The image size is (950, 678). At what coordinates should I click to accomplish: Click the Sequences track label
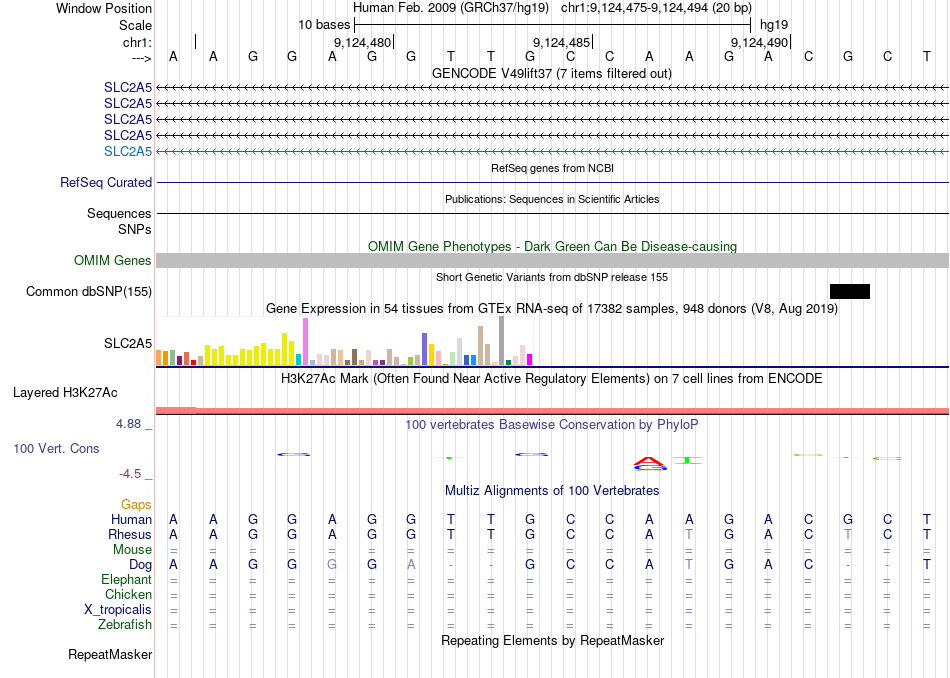pyautogui.click(x=119, y=213)
